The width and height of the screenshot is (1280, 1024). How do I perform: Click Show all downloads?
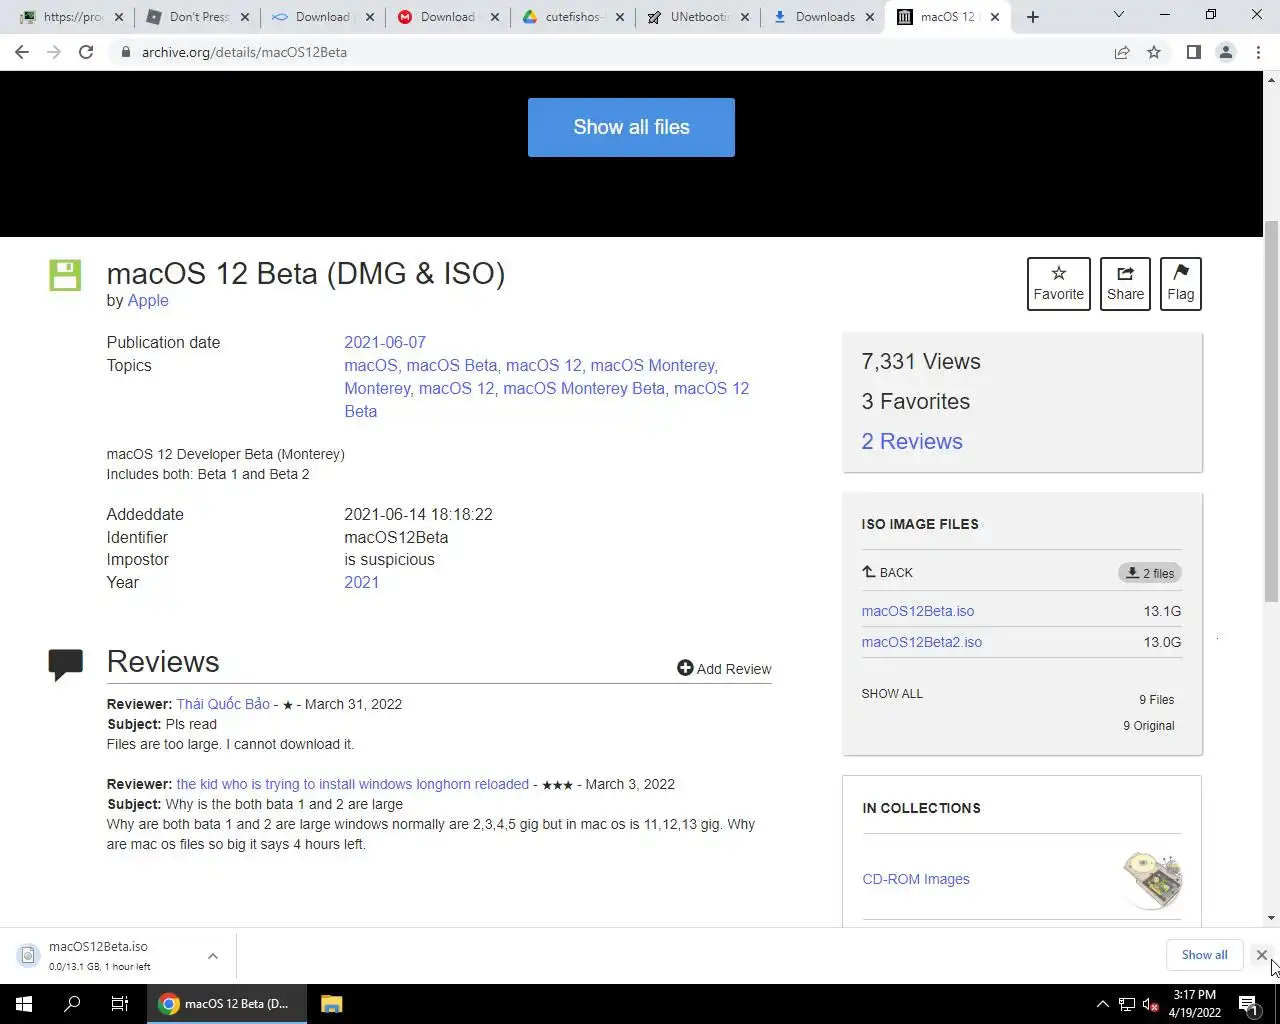1204,955
